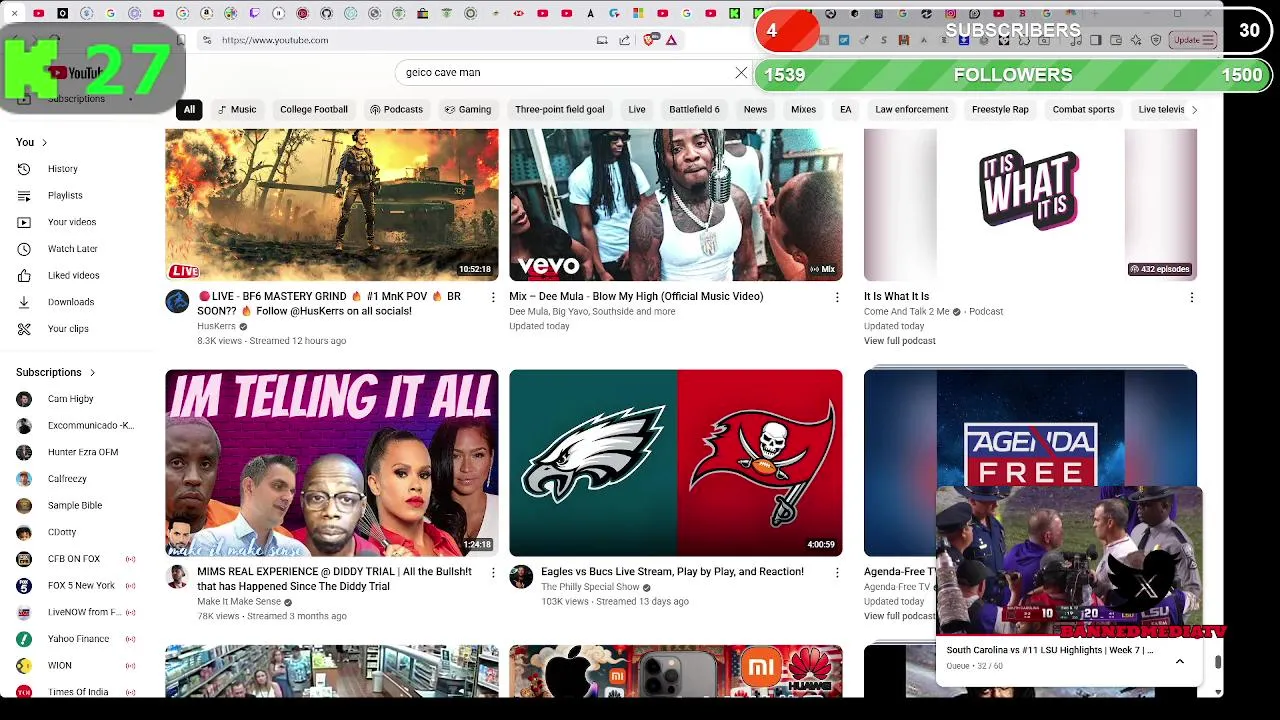The height and width of the screenshot is (720, 1280).
Task: Select the Combat sports chip
Action: tap(1083, 110)
